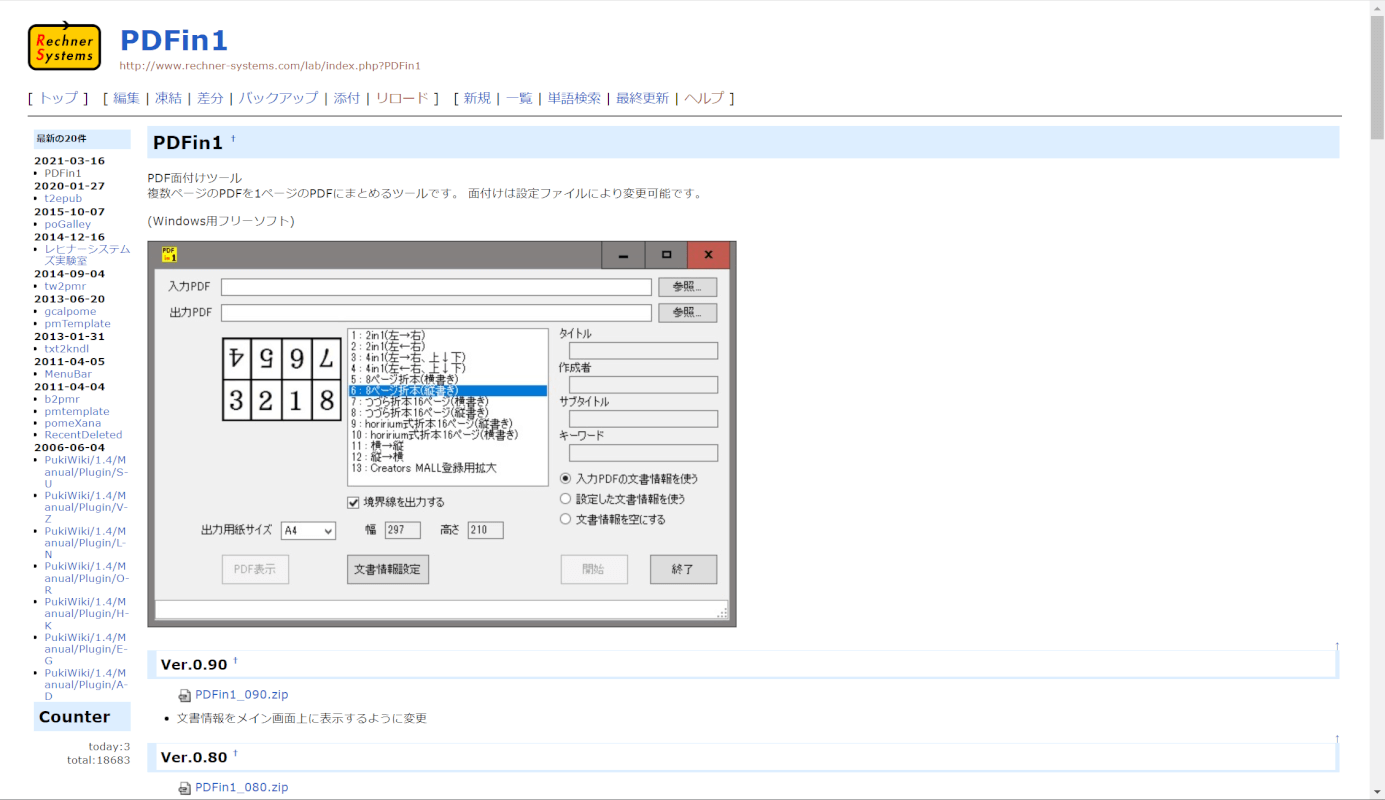Screen dimensions: 1385x800
Task: Open pmTemplate sidebar link
Action: (x=77, y=324)
